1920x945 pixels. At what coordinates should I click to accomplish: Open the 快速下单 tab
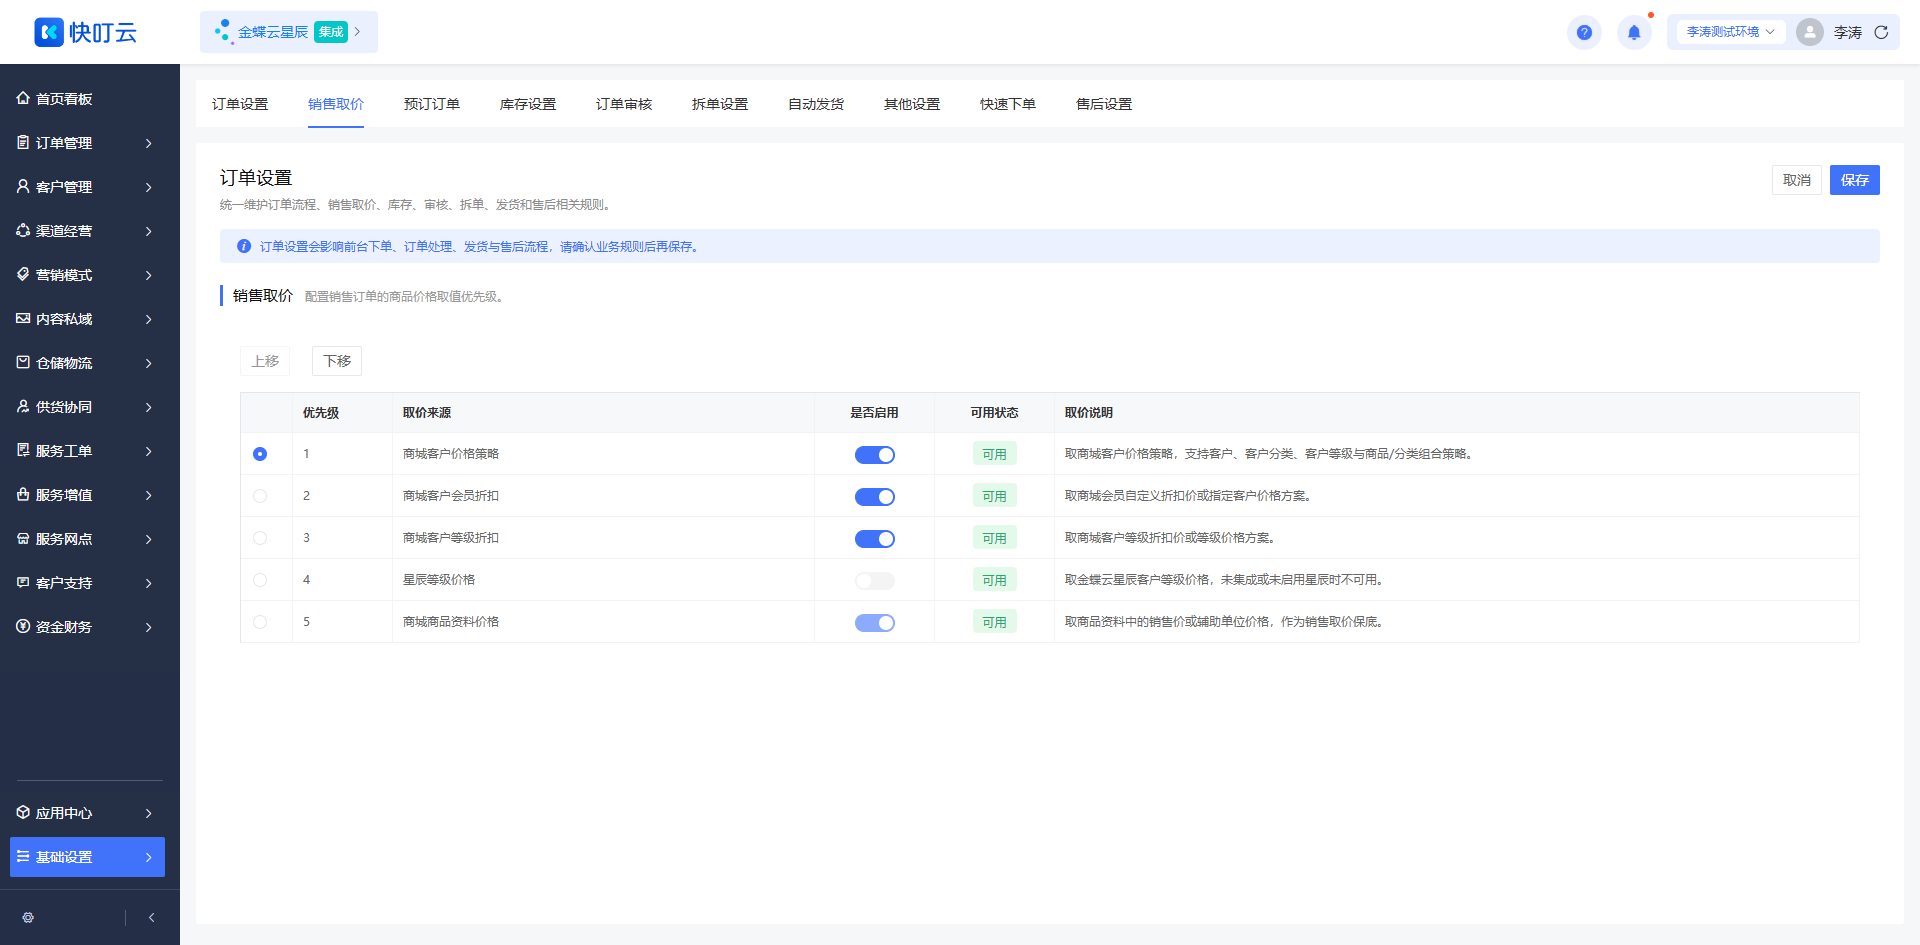1008,104
